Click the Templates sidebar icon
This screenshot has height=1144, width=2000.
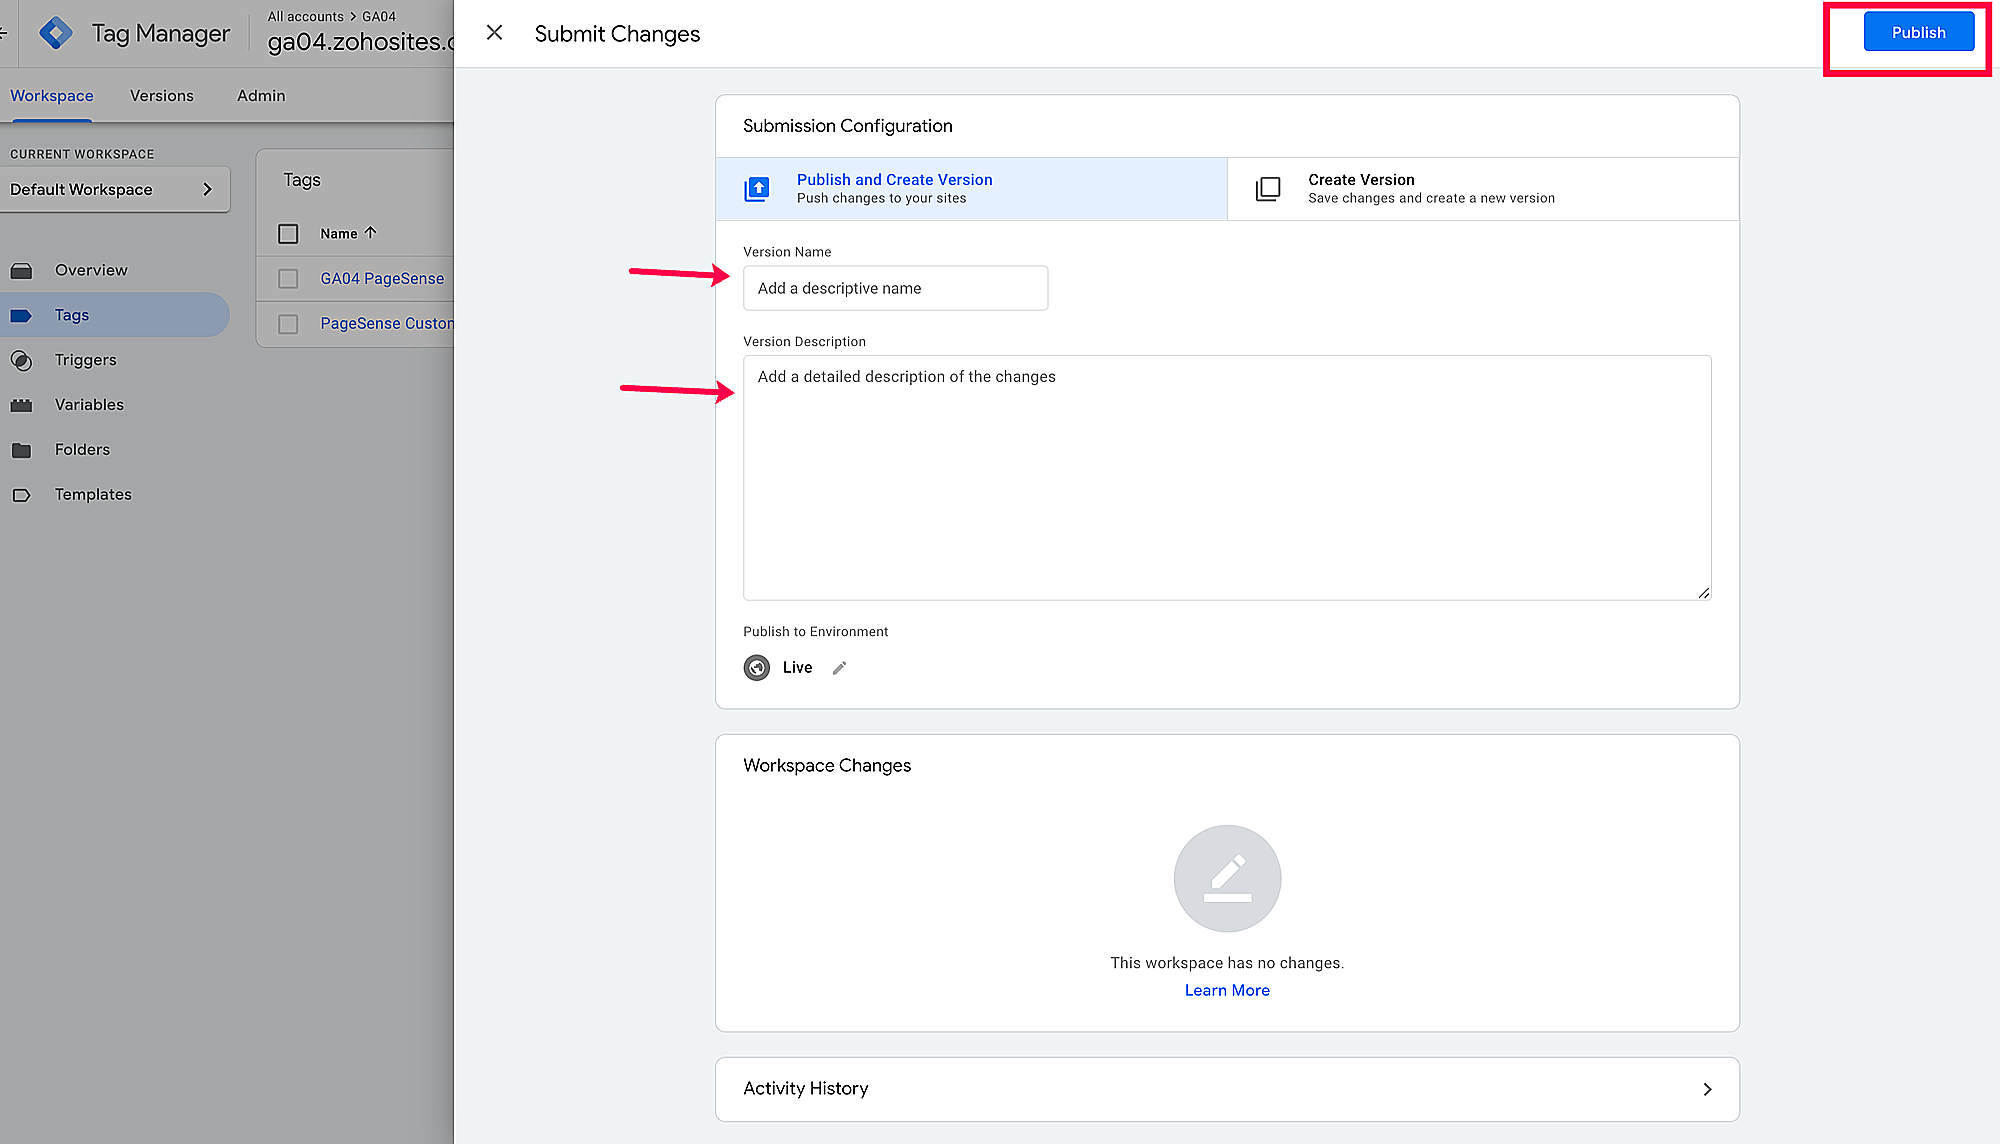tap(22, 495)
